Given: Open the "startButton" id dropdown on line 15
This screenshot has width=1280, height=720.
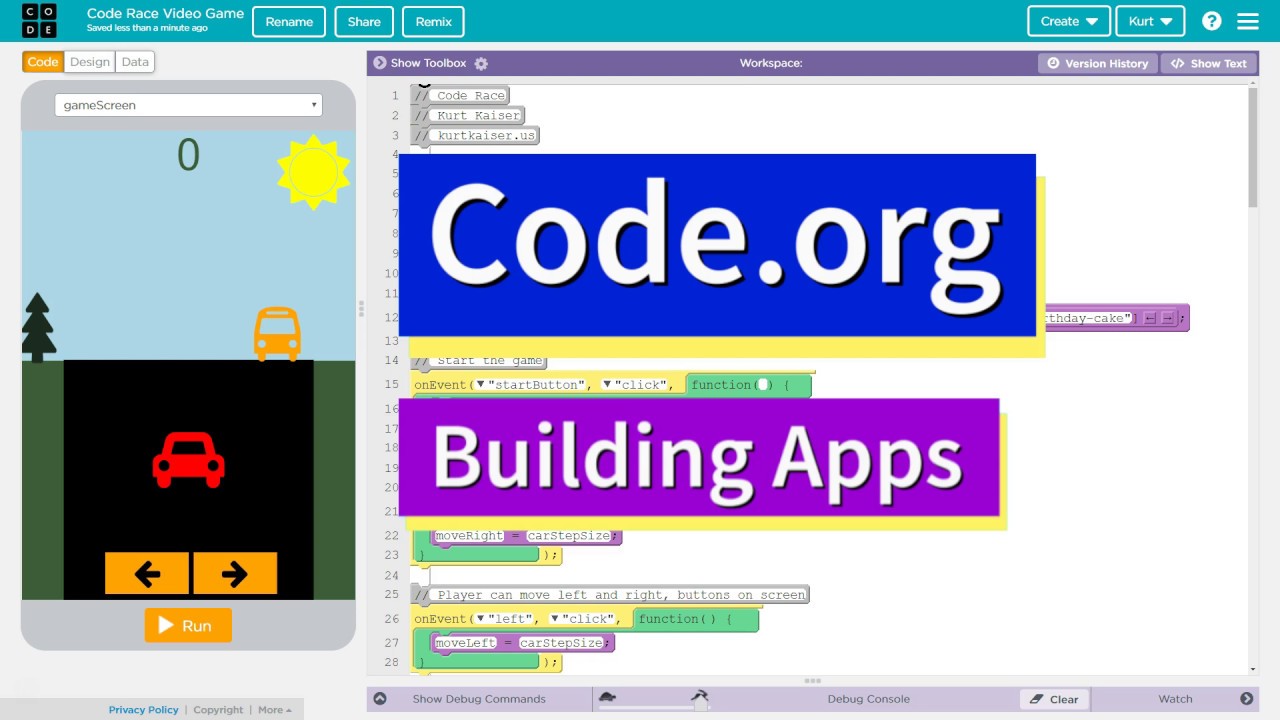Looking at the screenshot, I should click(480, 385).
